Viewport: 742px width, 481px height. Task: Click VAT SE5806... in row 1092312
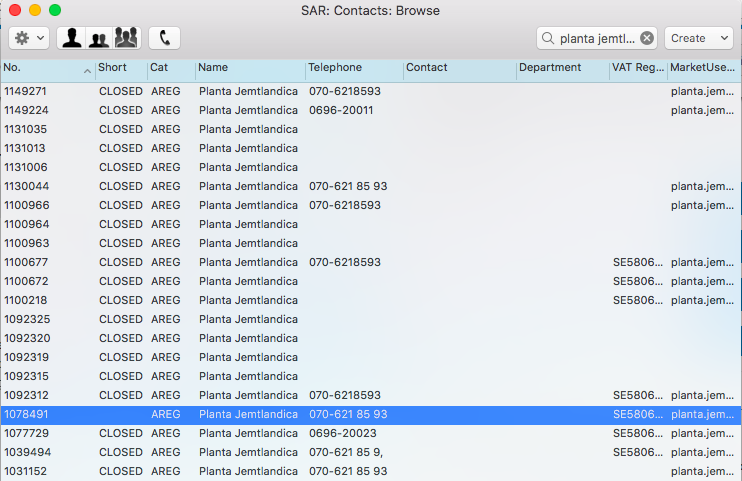638,395
